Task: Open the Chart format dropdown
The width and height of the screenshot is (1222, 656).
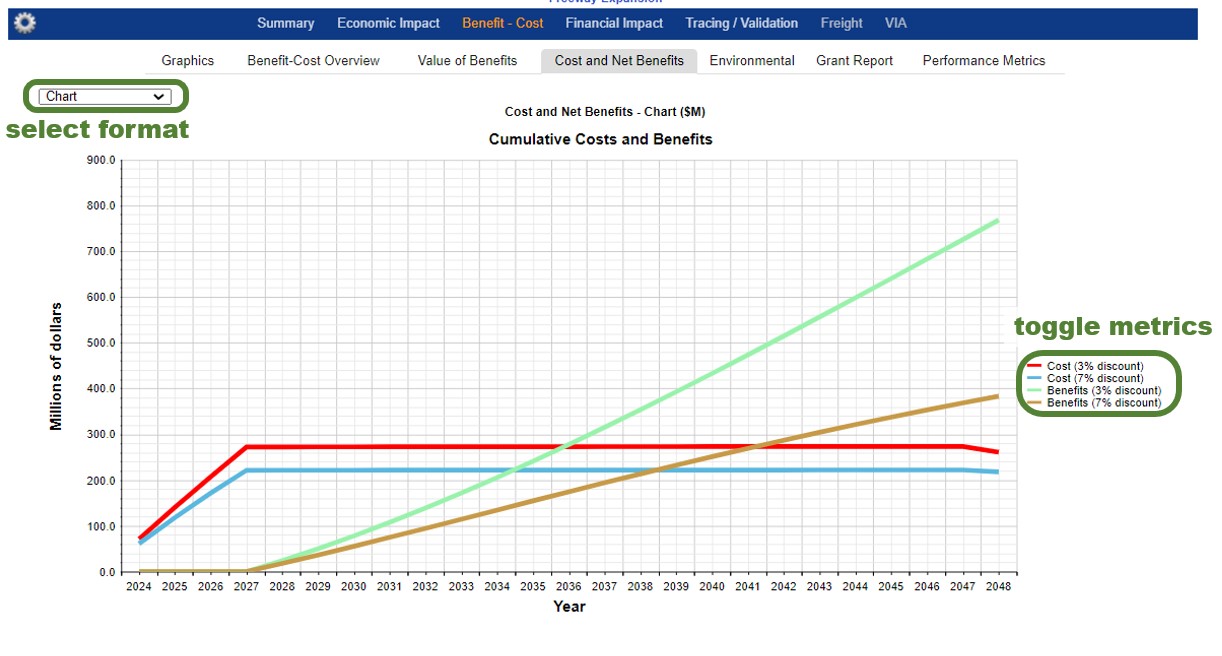Action: (105, 97)
